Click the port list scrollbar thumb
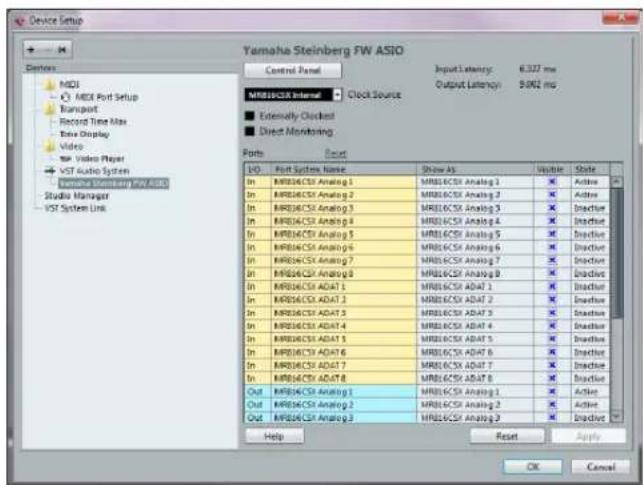 tap(617, 253)
